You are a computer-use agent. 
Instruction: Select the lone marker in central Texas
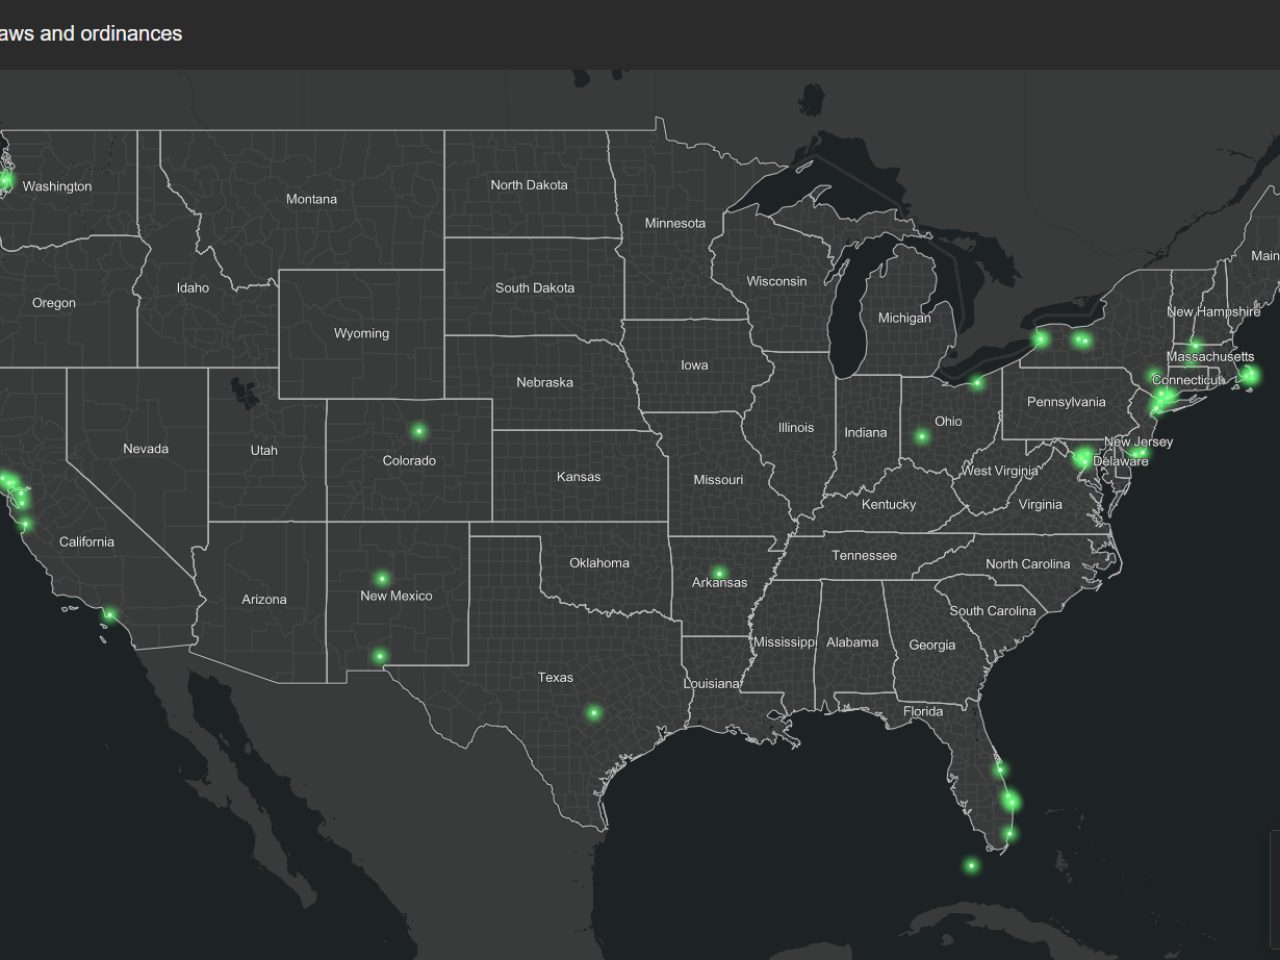[x=593, y=711]
